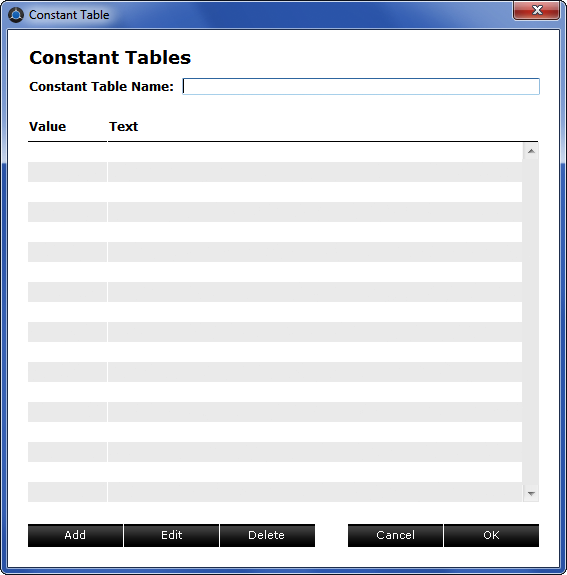Select the first row's Text cell

tap(315, 152)
